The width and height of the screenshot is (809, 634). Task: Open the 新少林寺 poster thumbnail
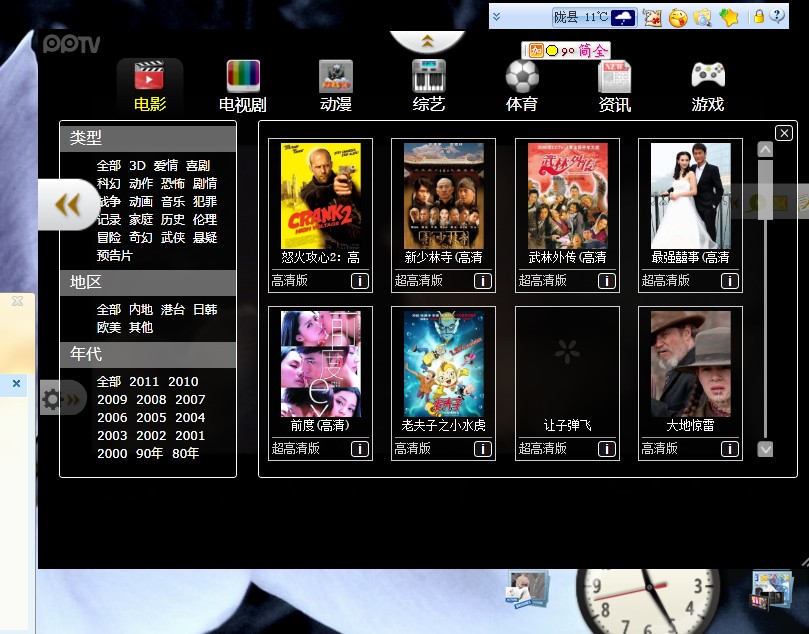pos(443,196)
